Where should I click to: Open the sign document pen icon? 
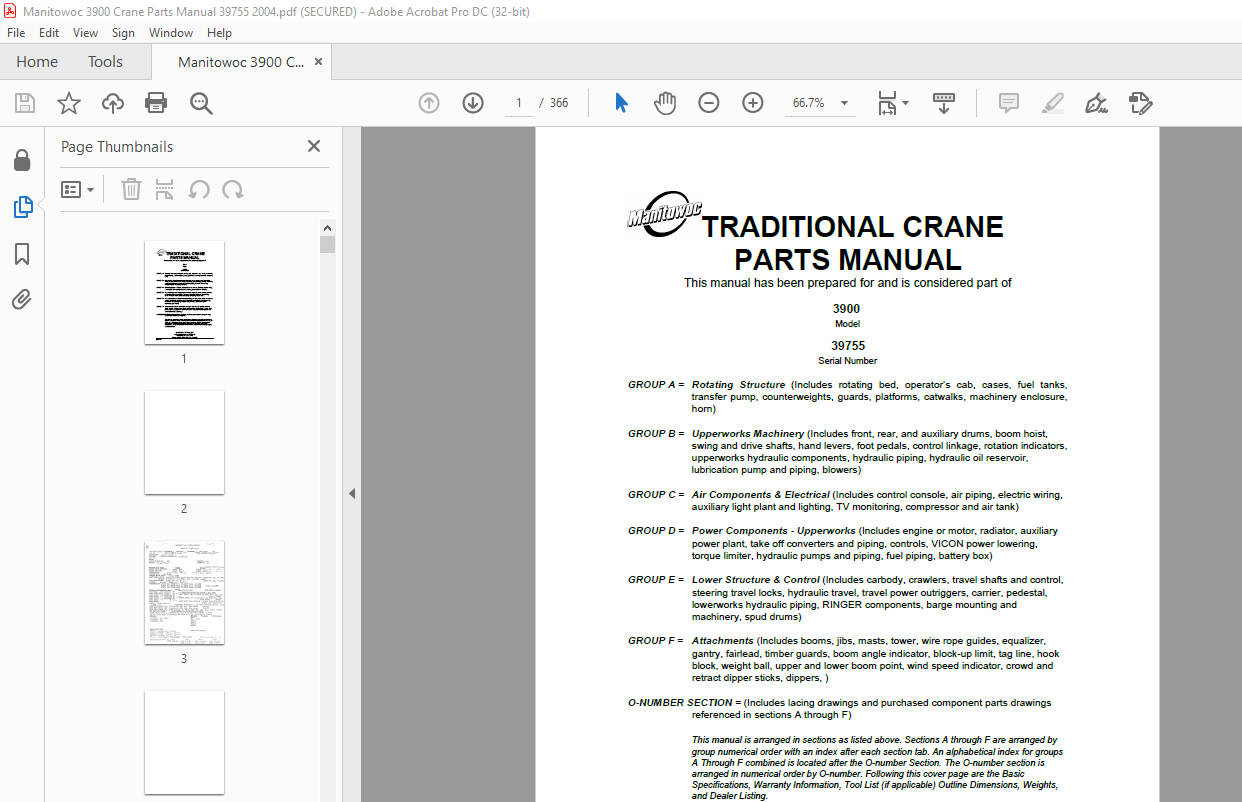pos(1096,103)
